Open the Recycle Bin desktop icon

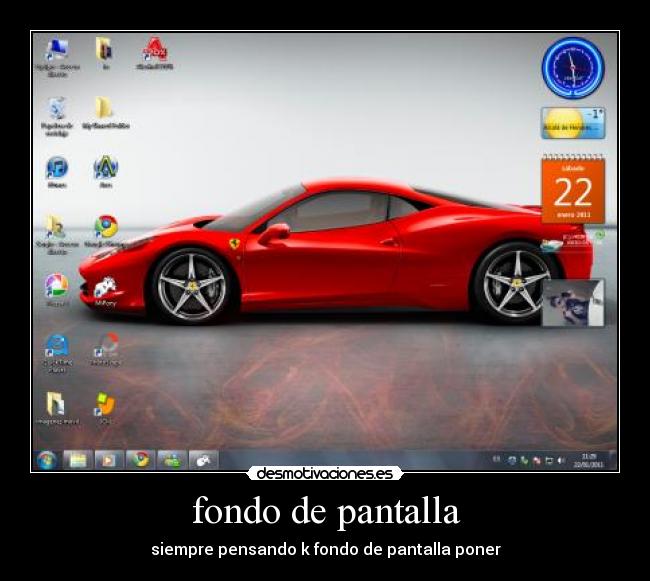pyautogui.click(x=57, y=117)
